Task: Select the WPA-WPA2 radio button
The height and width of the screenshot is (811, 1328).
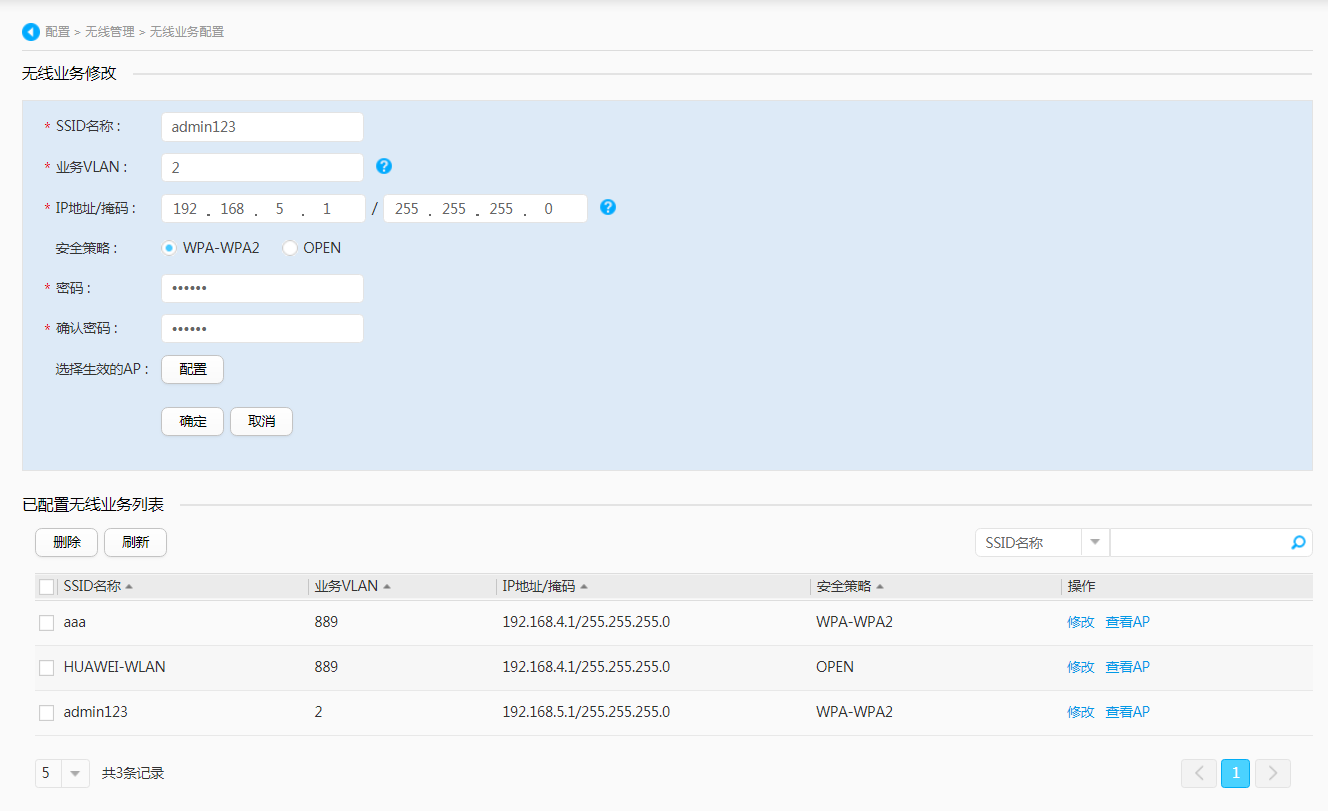Action: (x=170, y=248)
